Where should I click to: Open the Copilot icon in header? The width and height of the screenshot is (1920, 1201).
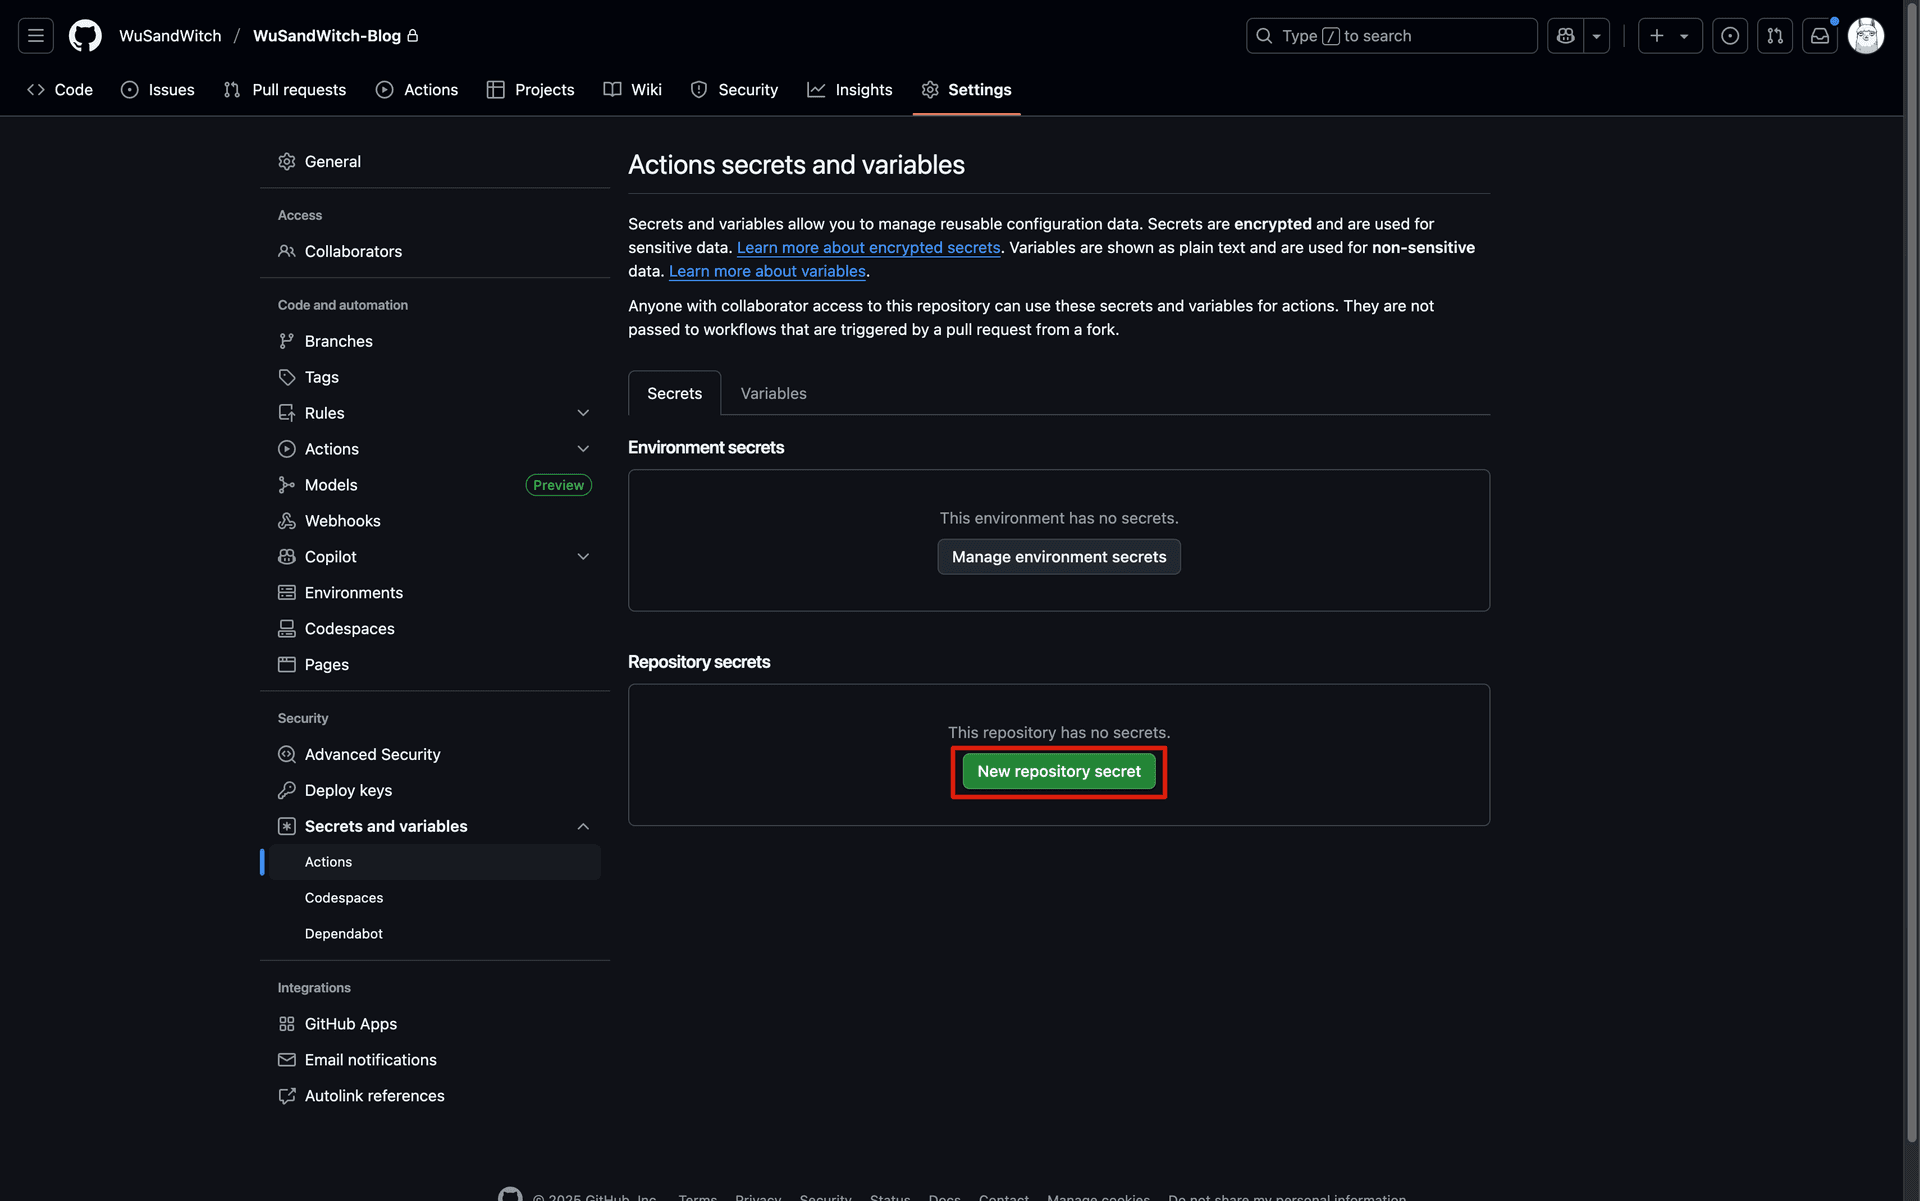click(1565, 36)
